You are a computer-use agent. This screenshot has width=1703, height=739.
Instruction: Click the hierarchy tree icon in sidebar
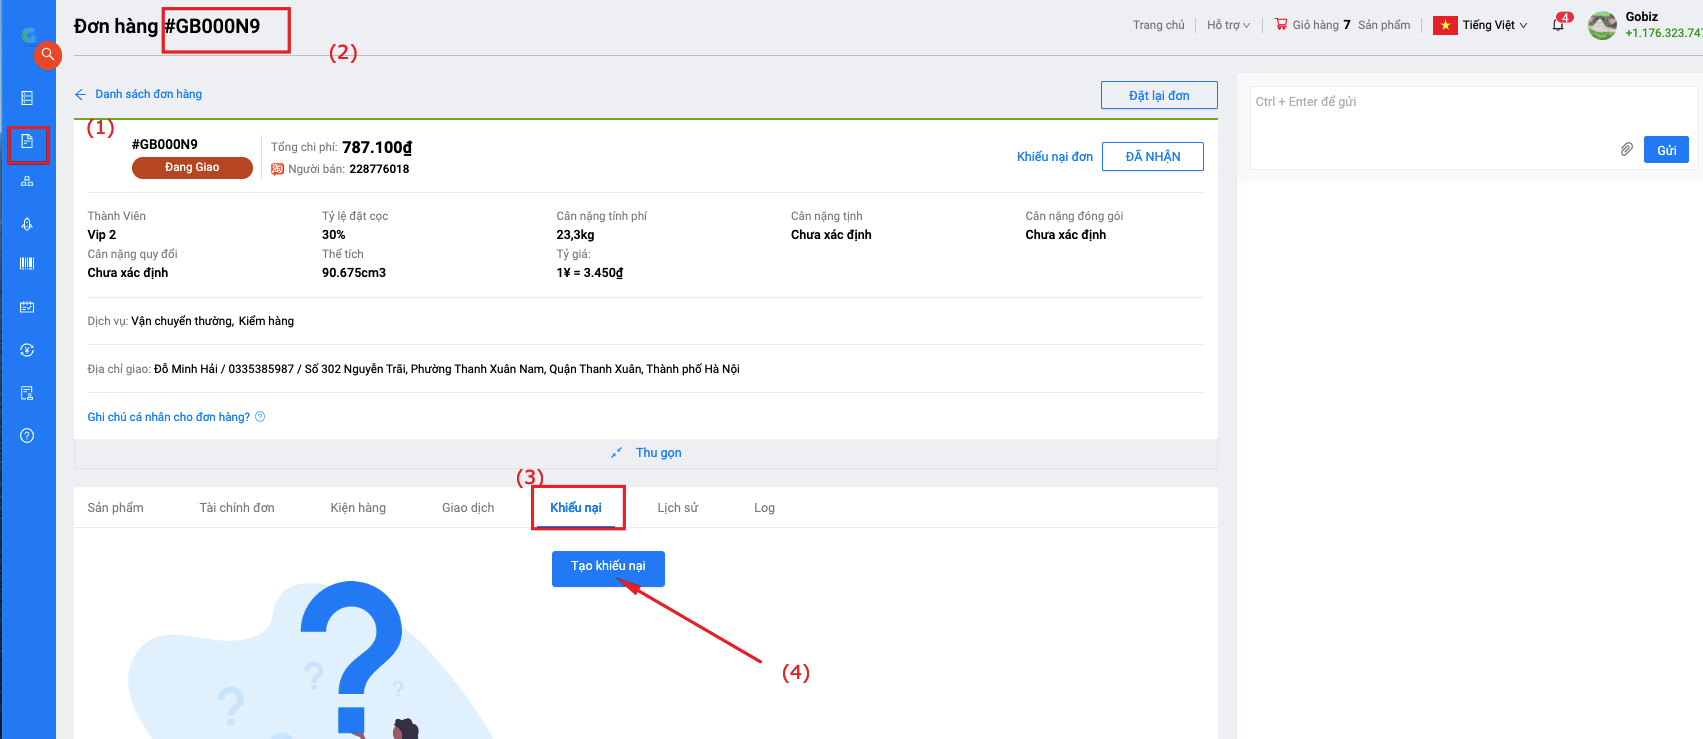pos(27,181)
